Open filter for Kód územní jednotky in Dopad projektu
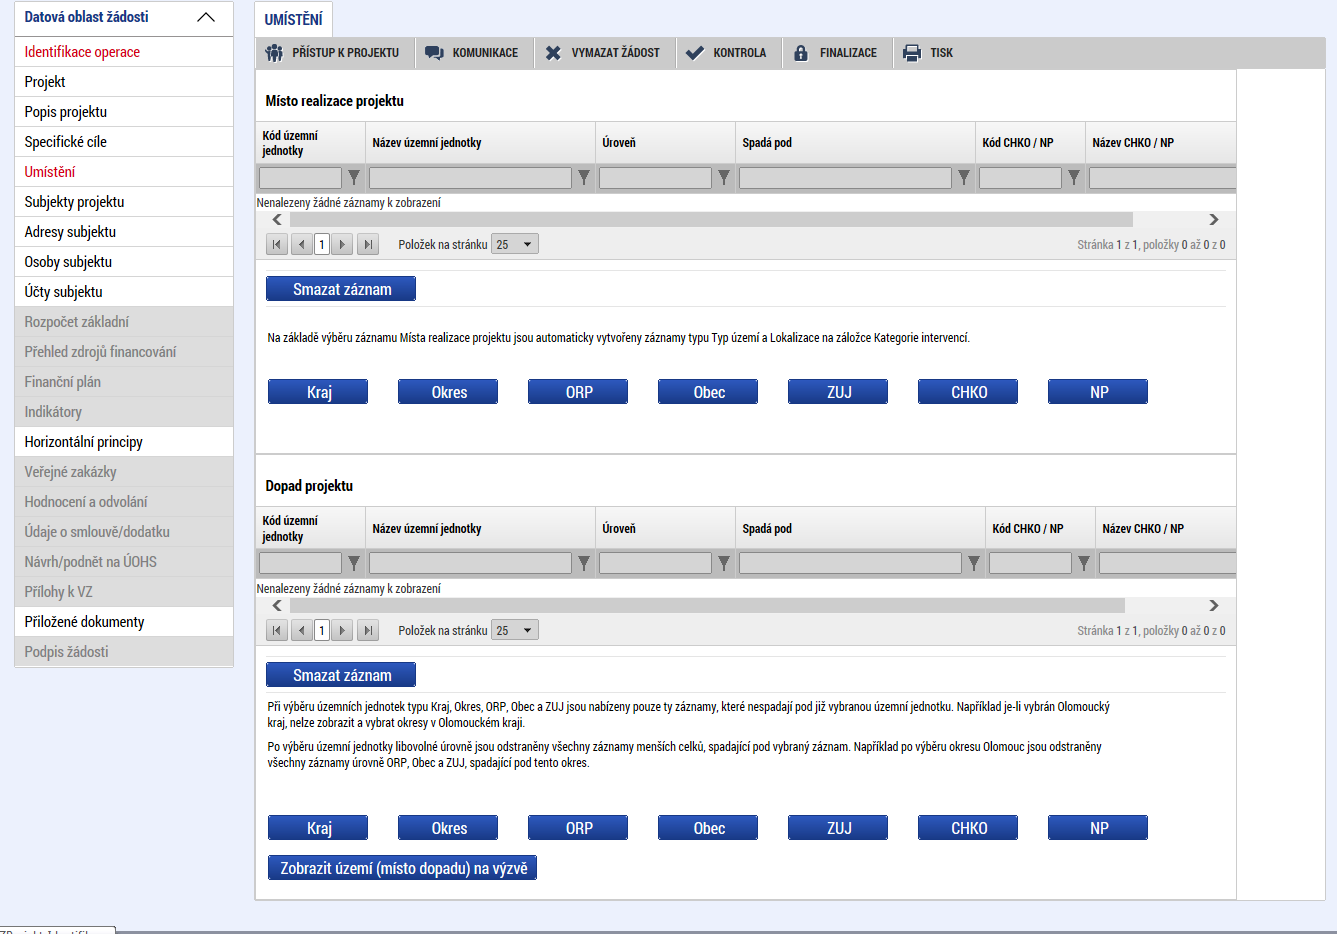 coord(354,564)
